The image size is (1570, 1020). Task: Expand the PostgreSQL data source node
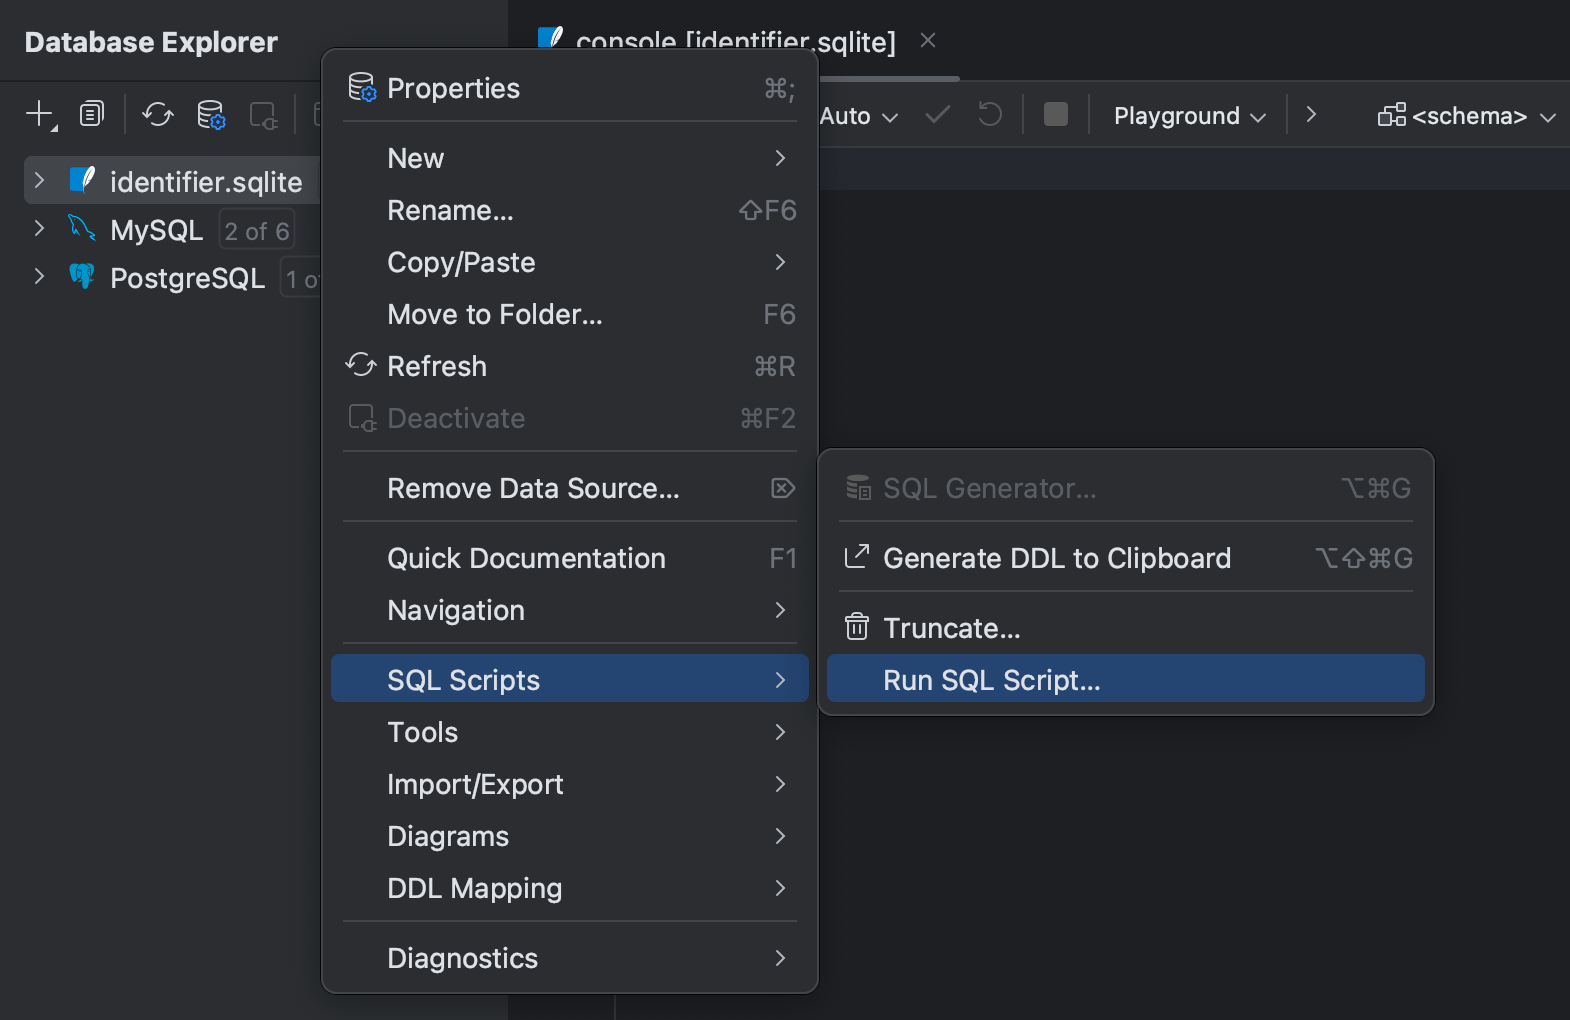tap(39, 277)
